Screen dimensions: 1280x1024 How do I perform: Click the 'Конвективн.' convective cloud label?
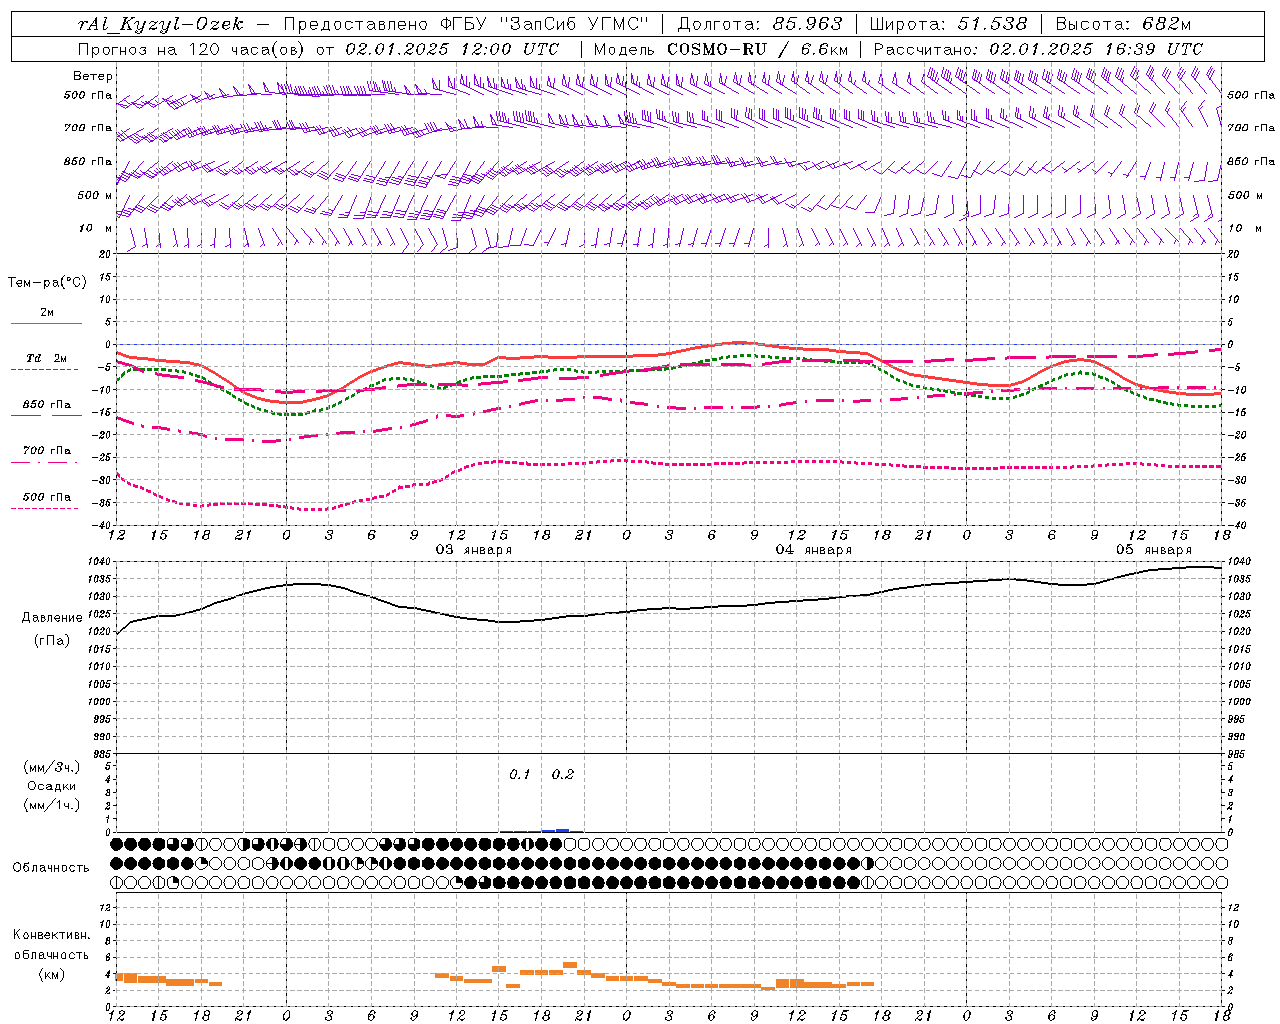coord(52,935)
